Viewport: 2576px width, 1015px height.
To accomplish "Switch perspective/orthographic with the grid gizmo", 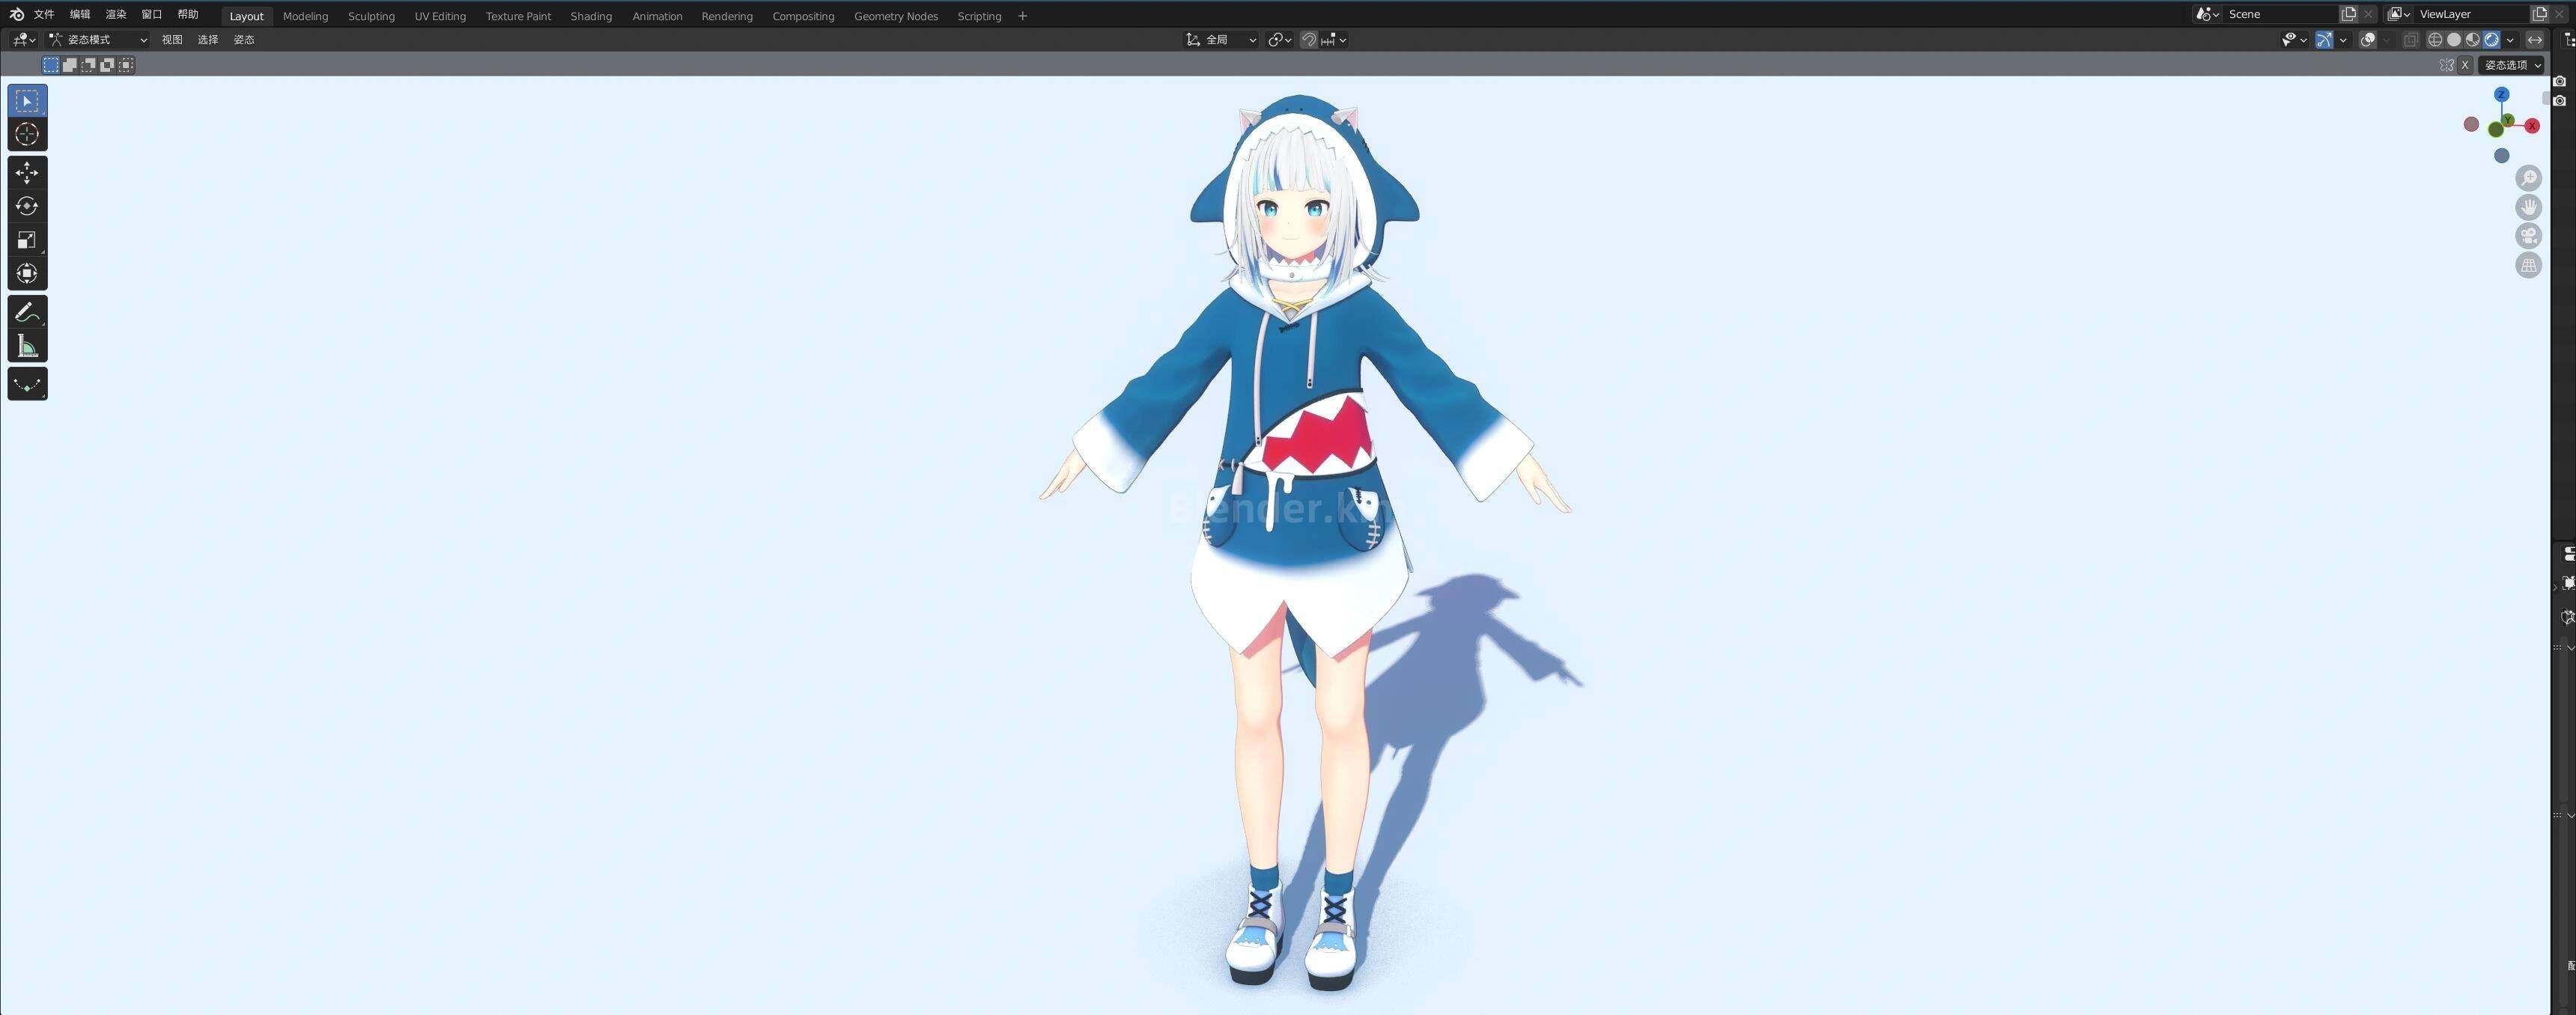I will pyautogui.click(x=2528, y=265).
